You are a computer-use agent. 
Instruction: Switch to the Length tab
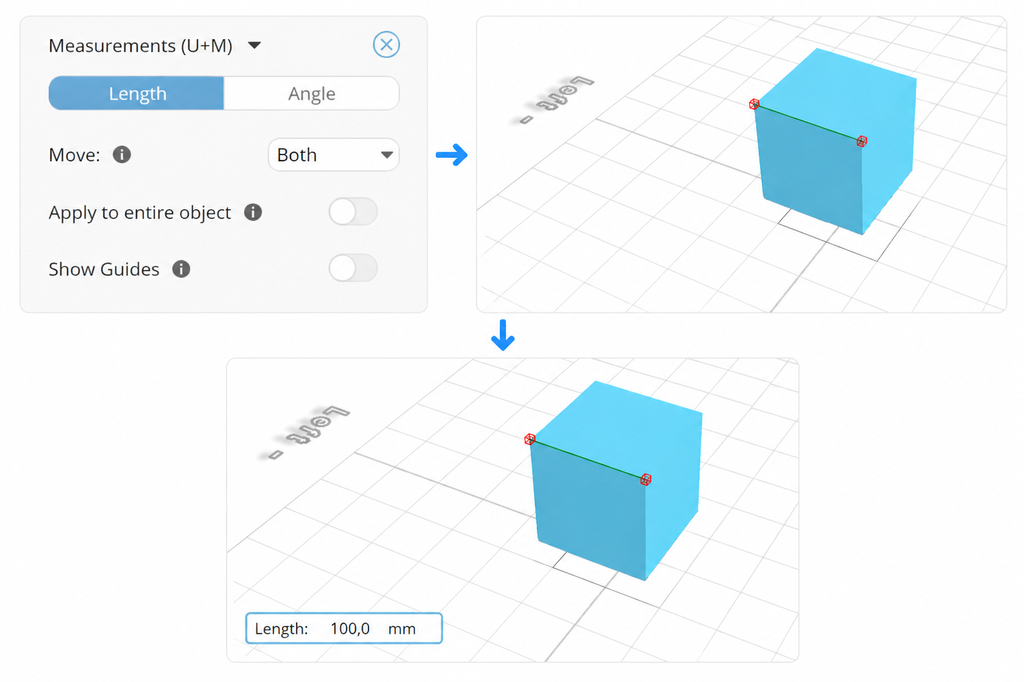point(136,93)
